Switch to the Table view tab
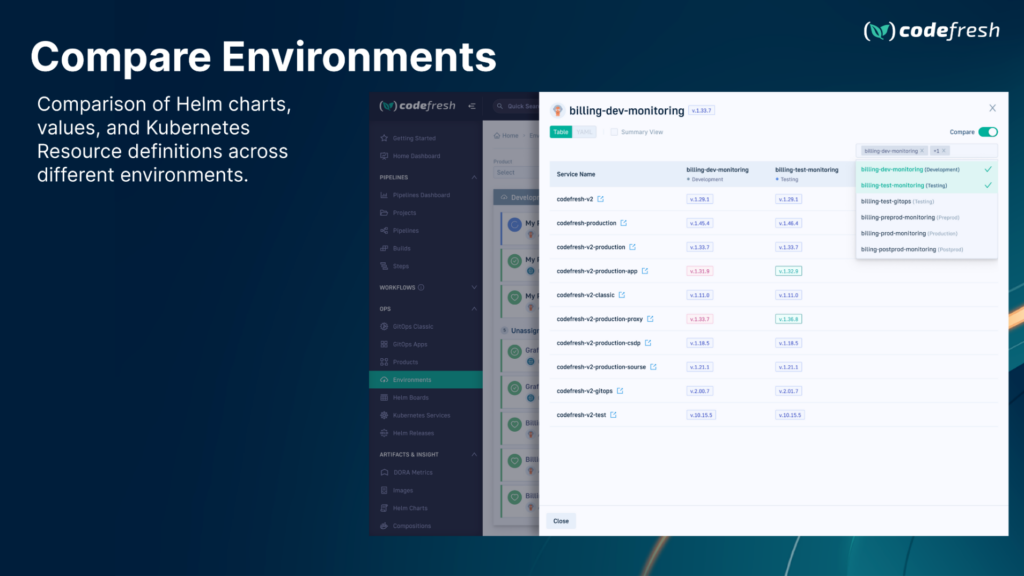Viewport: 1024px width, 576px height. coord(561,132)
